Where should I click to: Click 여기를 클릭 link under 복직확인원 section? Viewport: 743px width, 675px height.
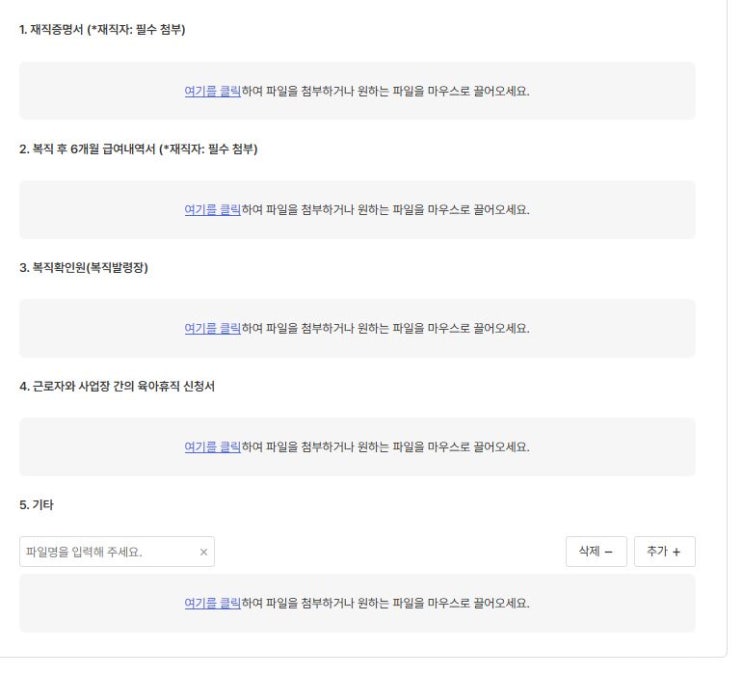(x=212, y=328)
